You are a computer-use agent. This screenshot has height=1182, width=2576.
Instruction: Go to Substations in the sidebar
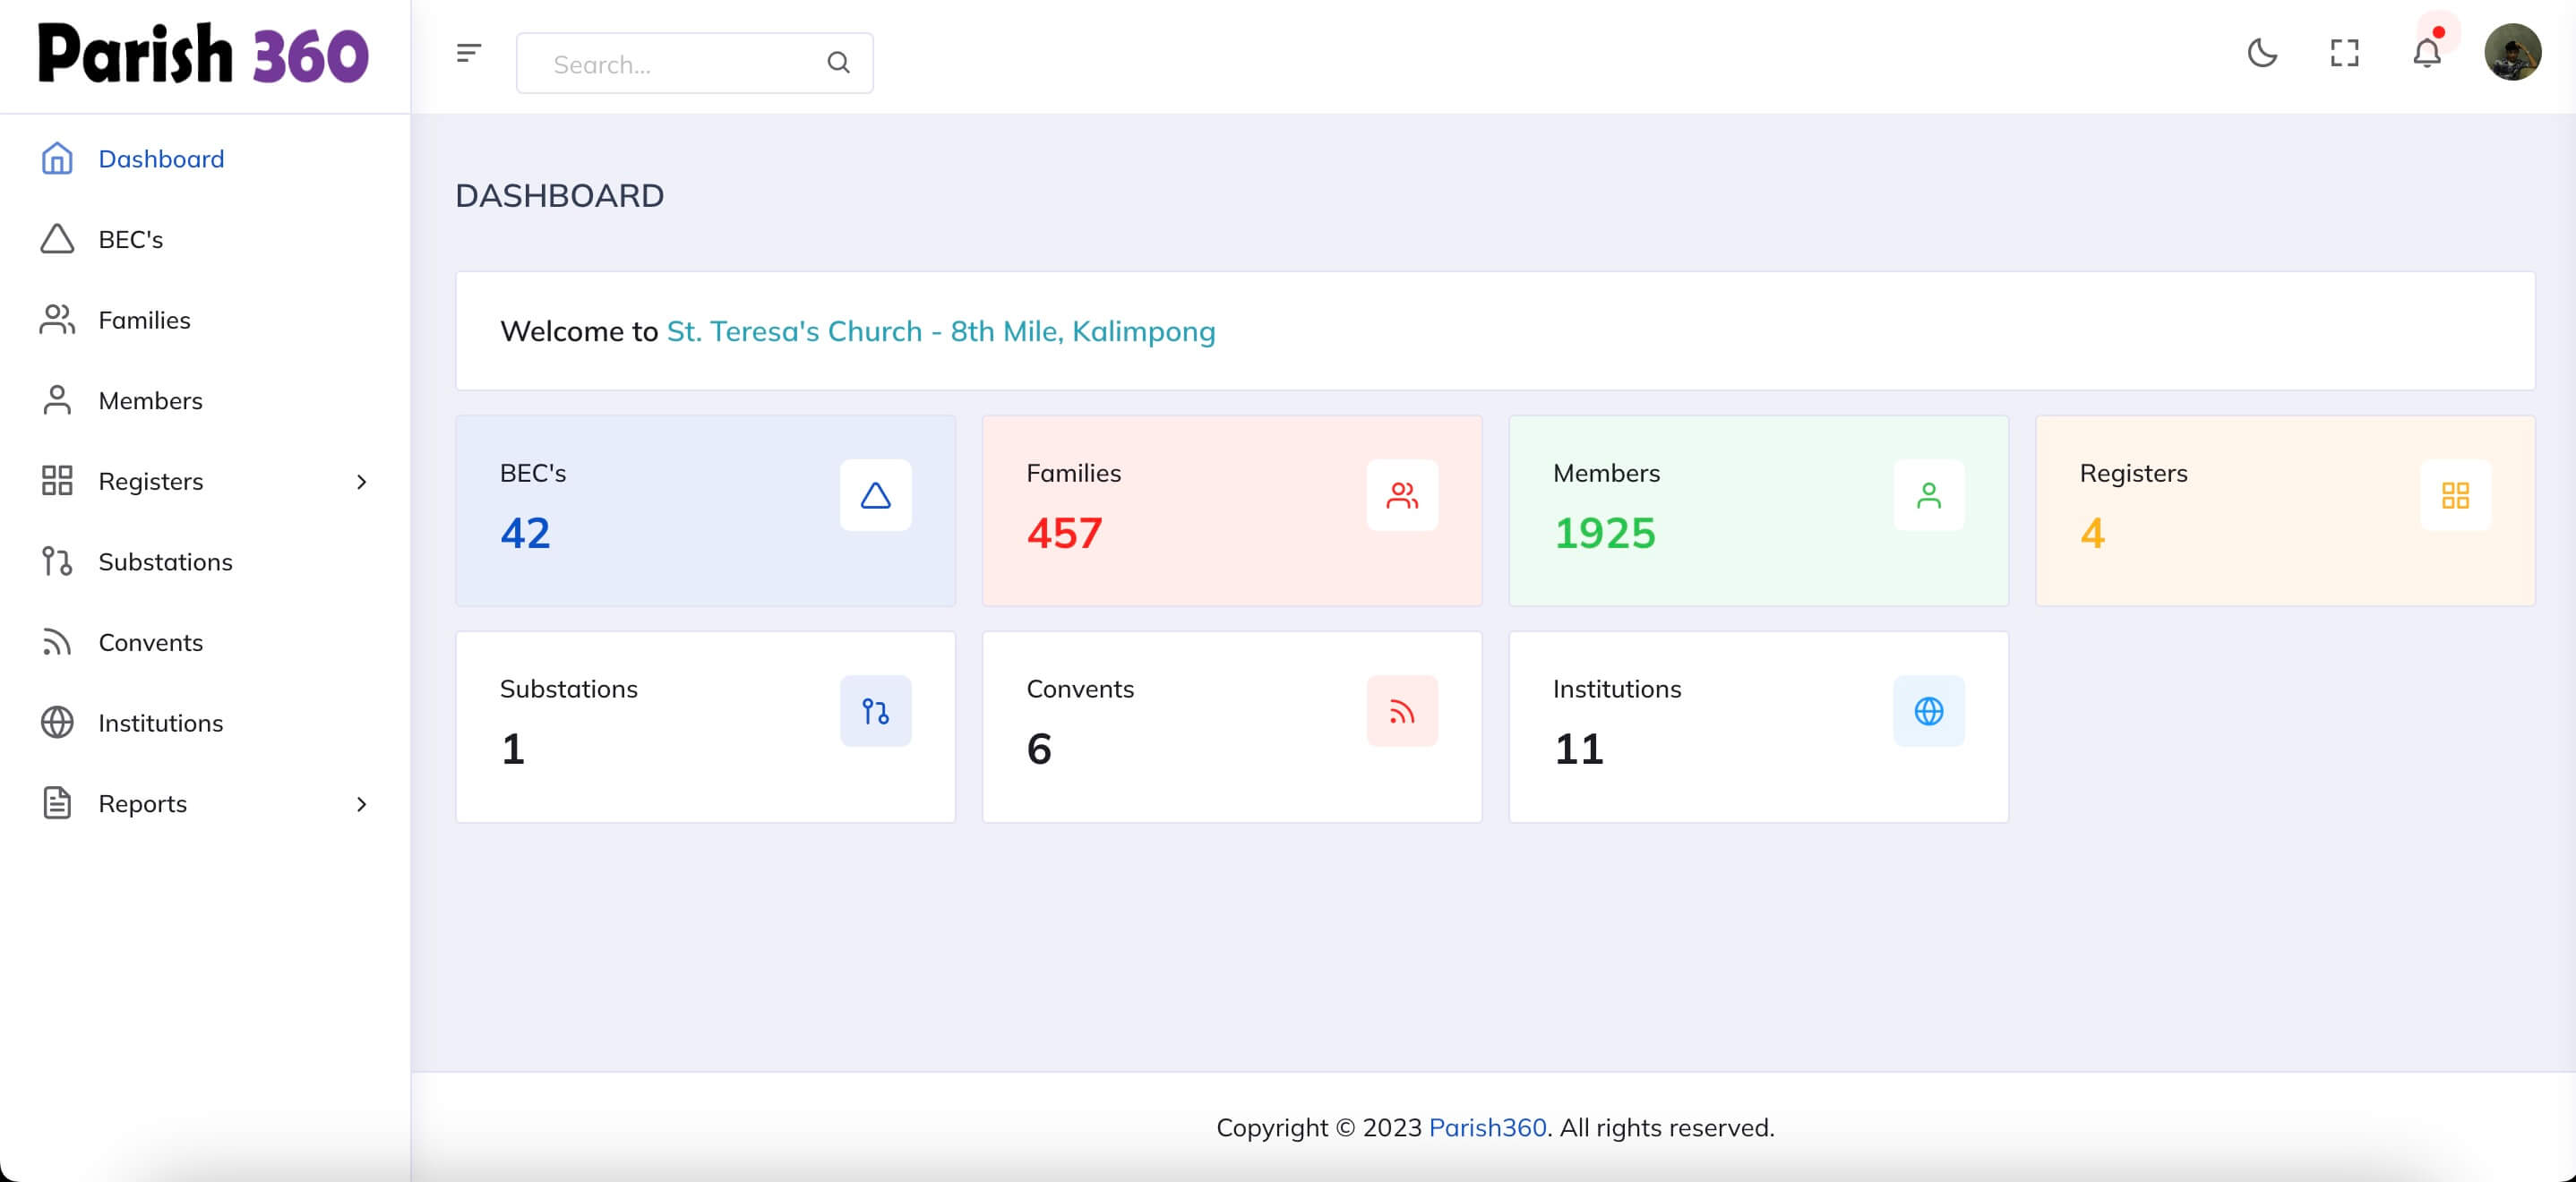[165, 562]
